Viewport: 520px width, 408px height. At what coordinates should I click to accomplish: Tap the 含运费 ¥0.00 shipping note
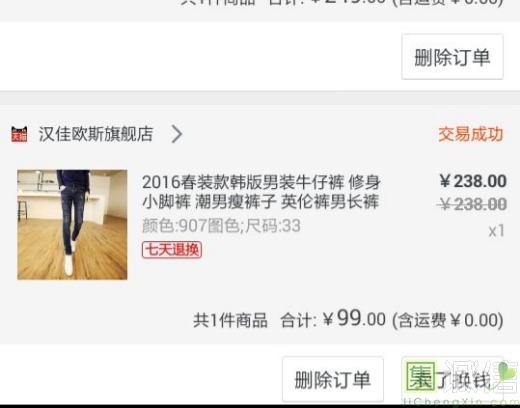448,320
